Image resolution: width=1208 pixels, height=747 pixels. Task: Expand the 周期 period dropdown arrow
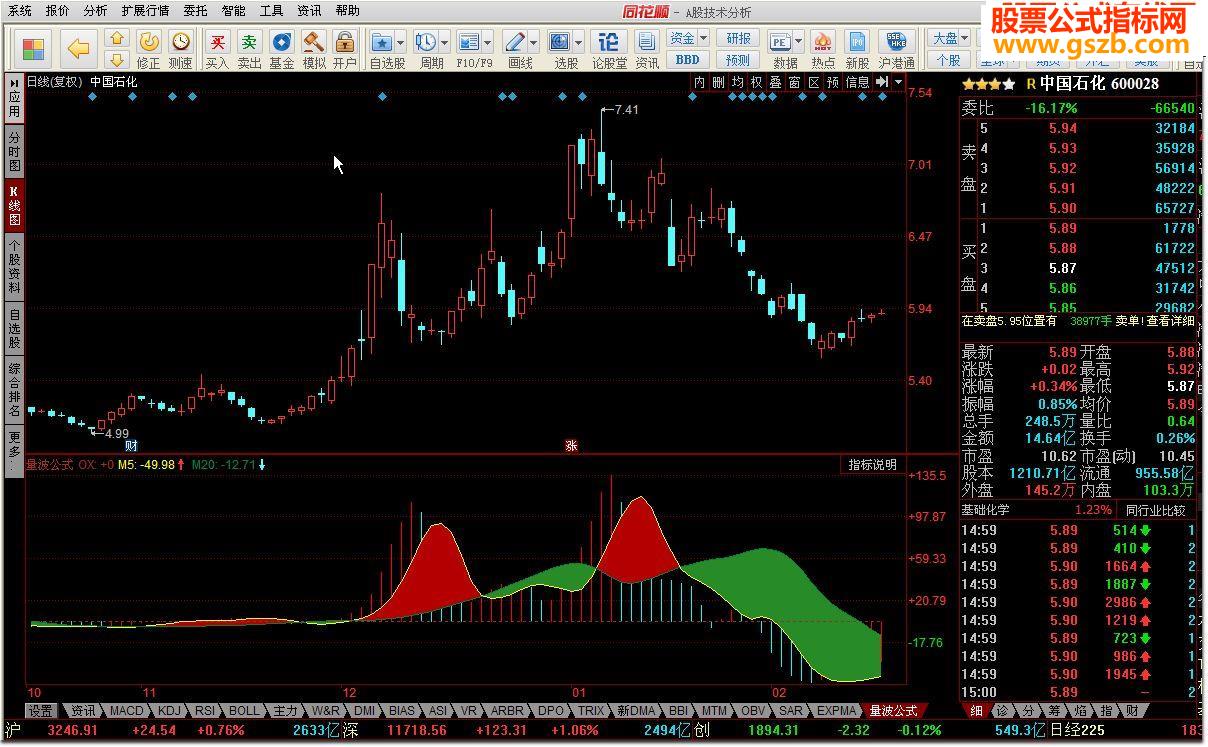[x=444, y=43]
